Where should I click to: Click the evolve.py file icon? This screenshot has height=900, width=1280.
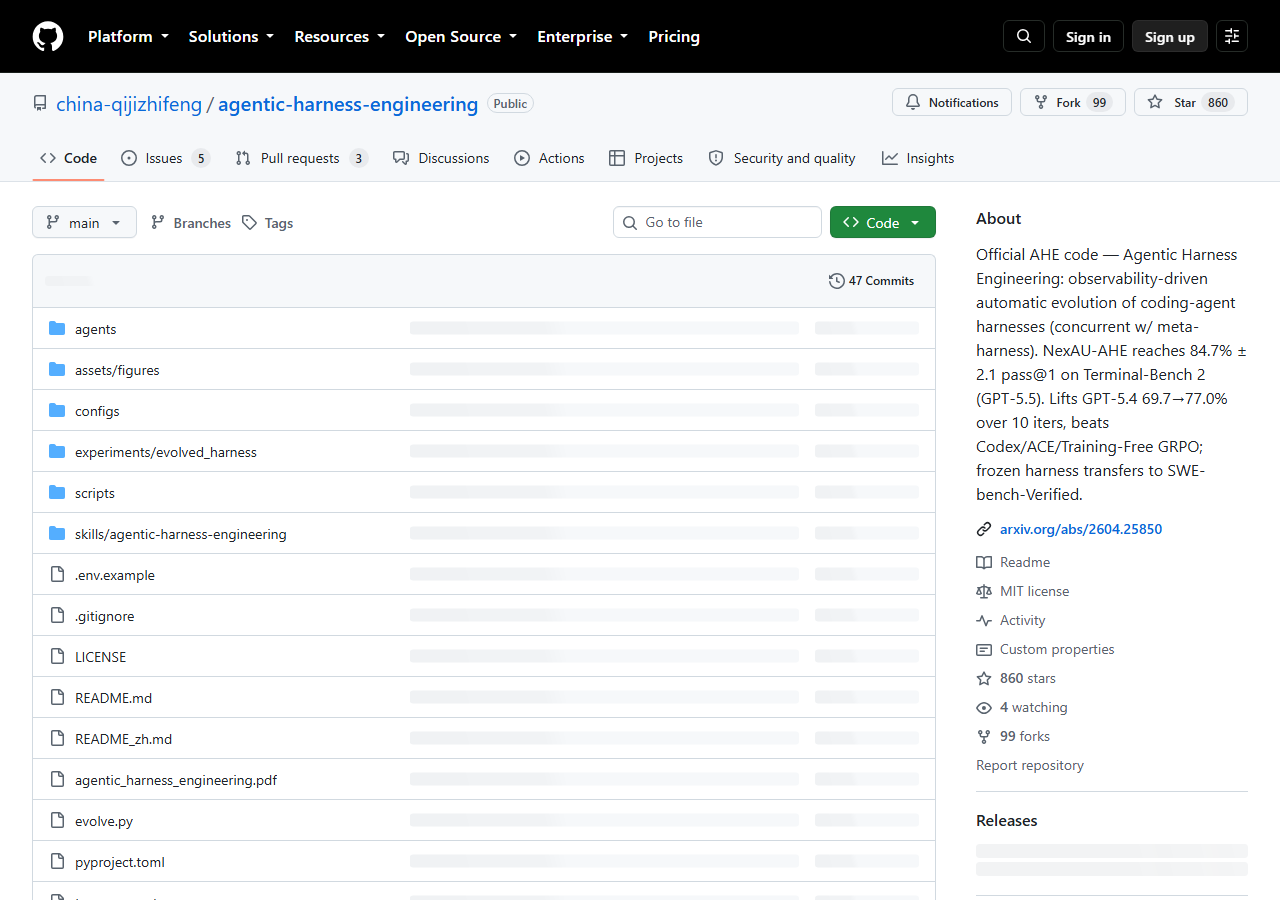click(57, 821)
